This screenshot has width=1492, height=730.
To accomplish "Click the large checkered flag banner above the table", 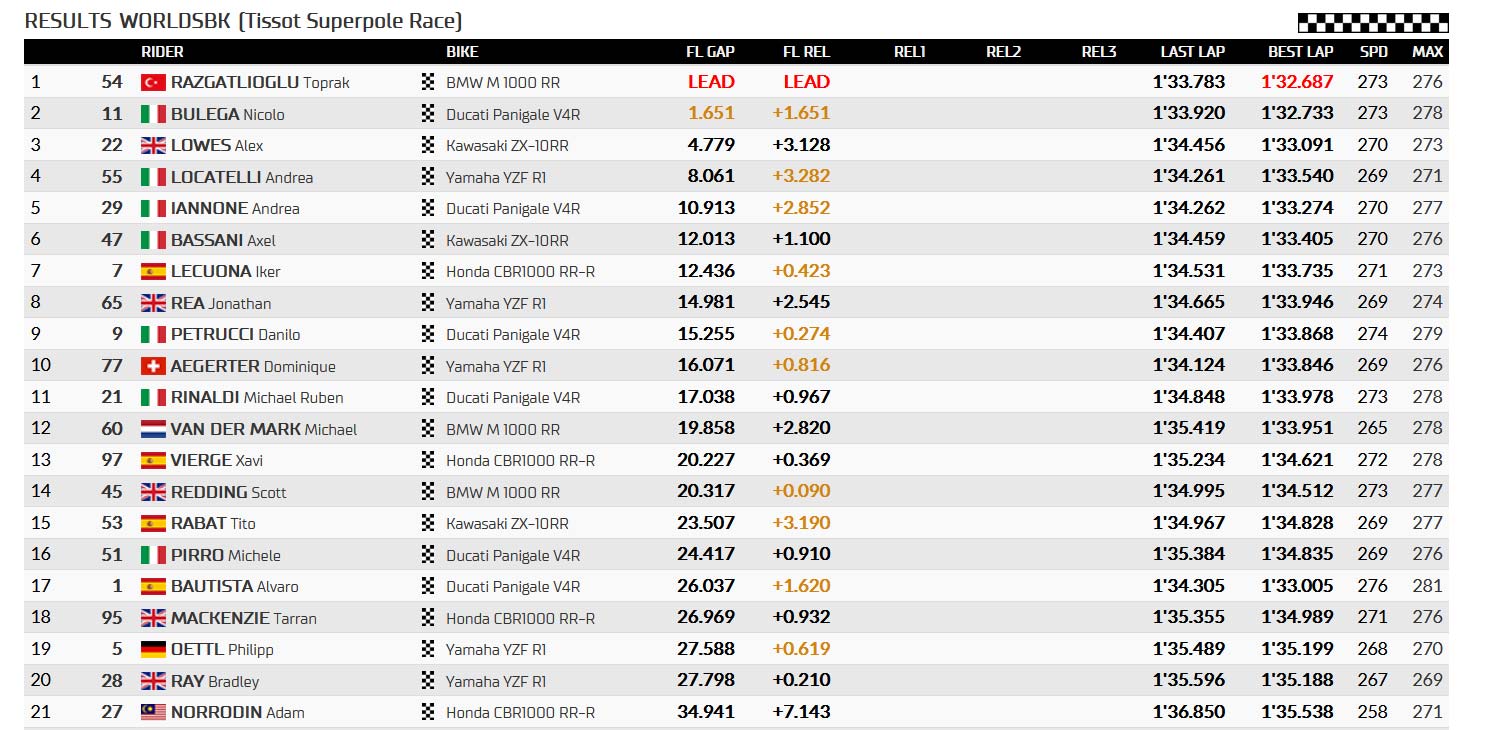I will [x=1372, y=23].
